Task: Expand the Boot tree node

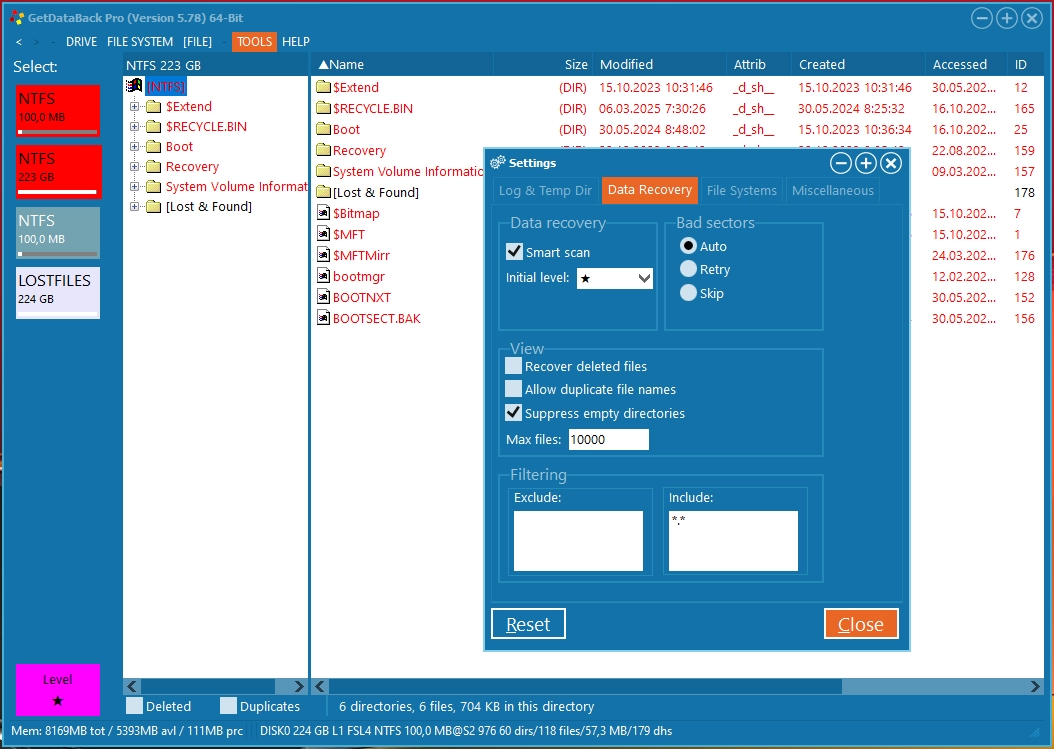Action: 134,147
